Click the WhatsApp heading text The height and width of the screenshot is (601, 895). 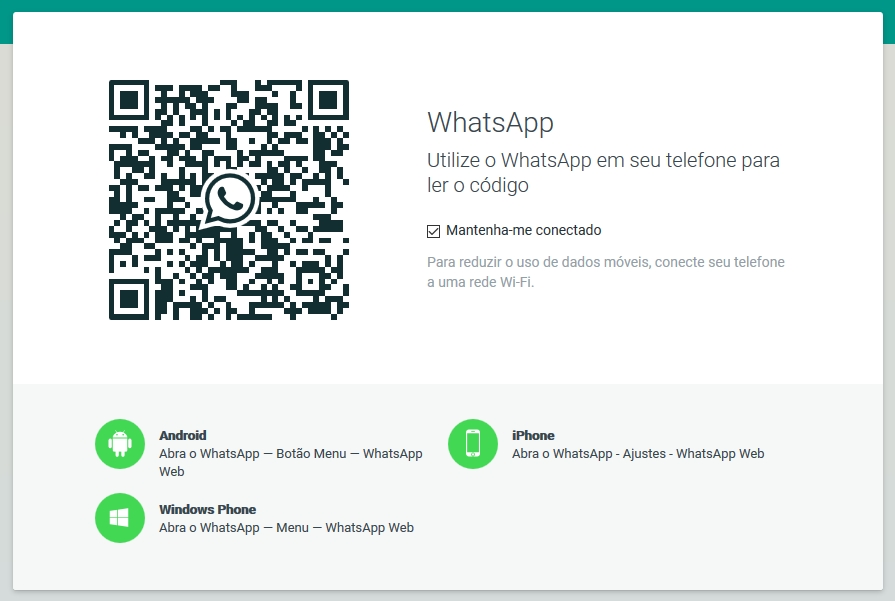click(490, 122)
